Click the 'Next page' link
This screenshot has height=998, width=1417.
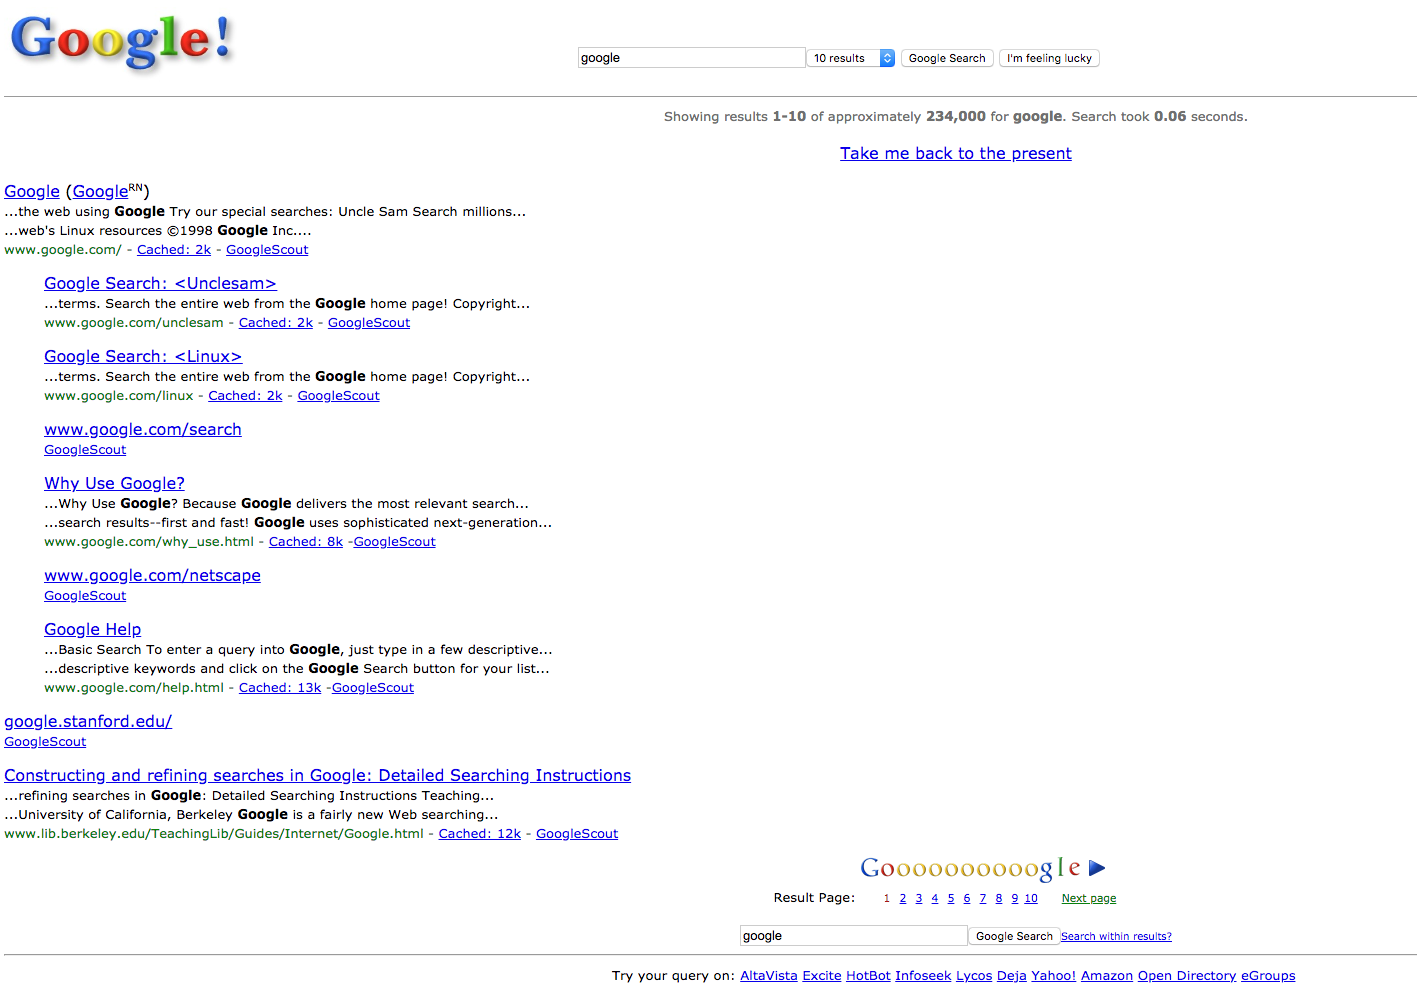(x=1088, y=898)
